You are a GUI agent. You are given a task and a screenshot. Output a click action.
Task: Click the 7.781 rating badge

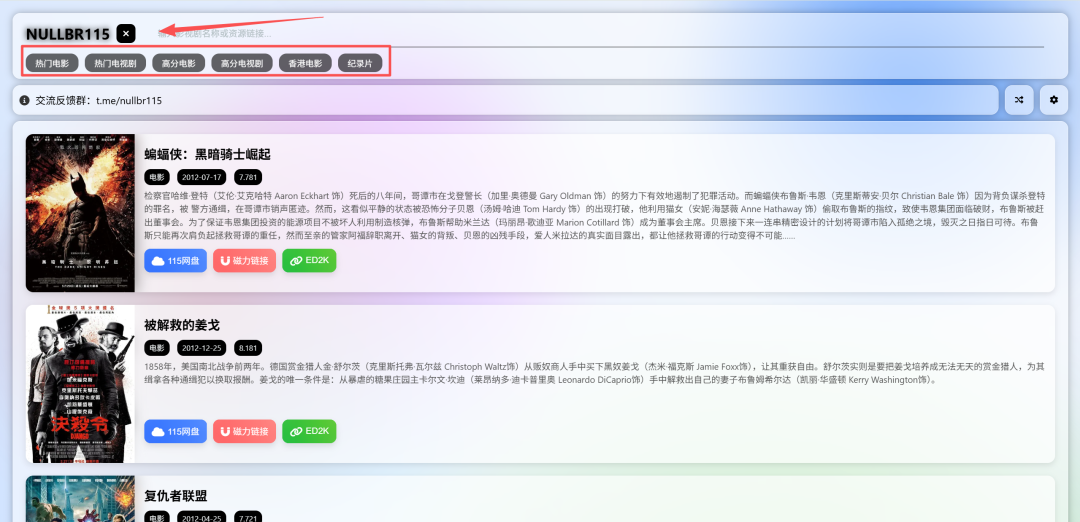pos(248,177)
